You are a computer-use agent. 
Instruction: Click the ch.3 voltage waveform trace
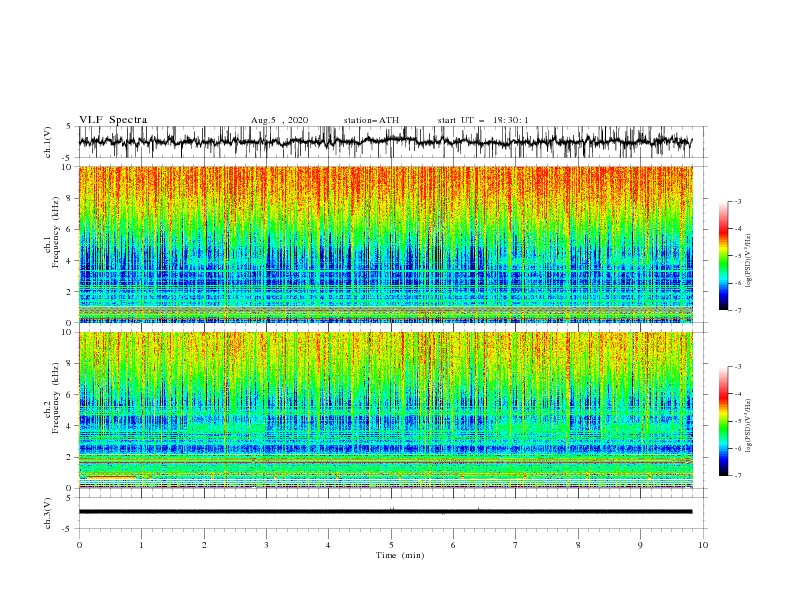tap(385, 512)
